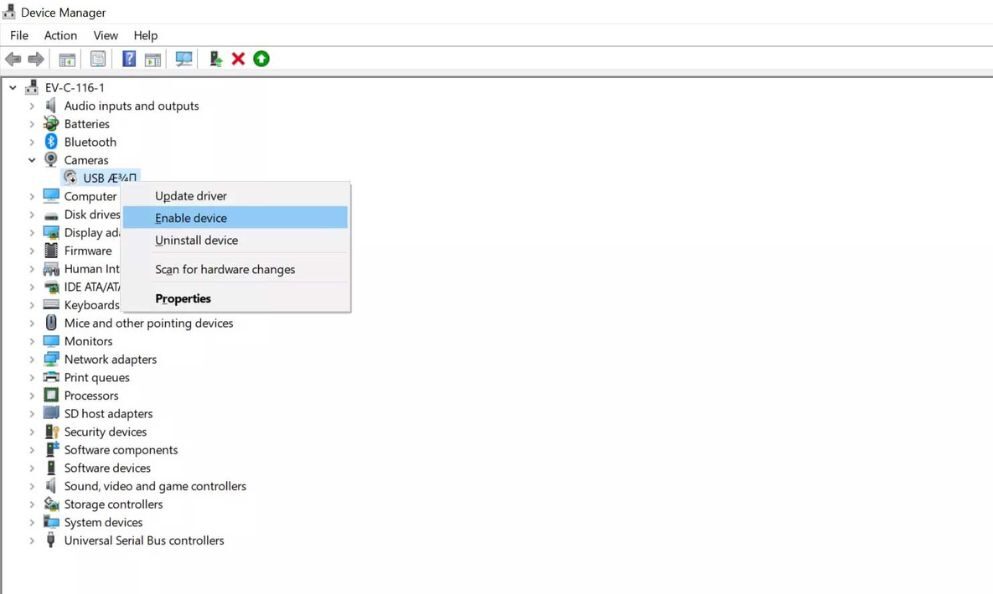Expand the Bluetooth category
Screen dimensions: 993x594
pyautogui.click(x=32, y=142)
